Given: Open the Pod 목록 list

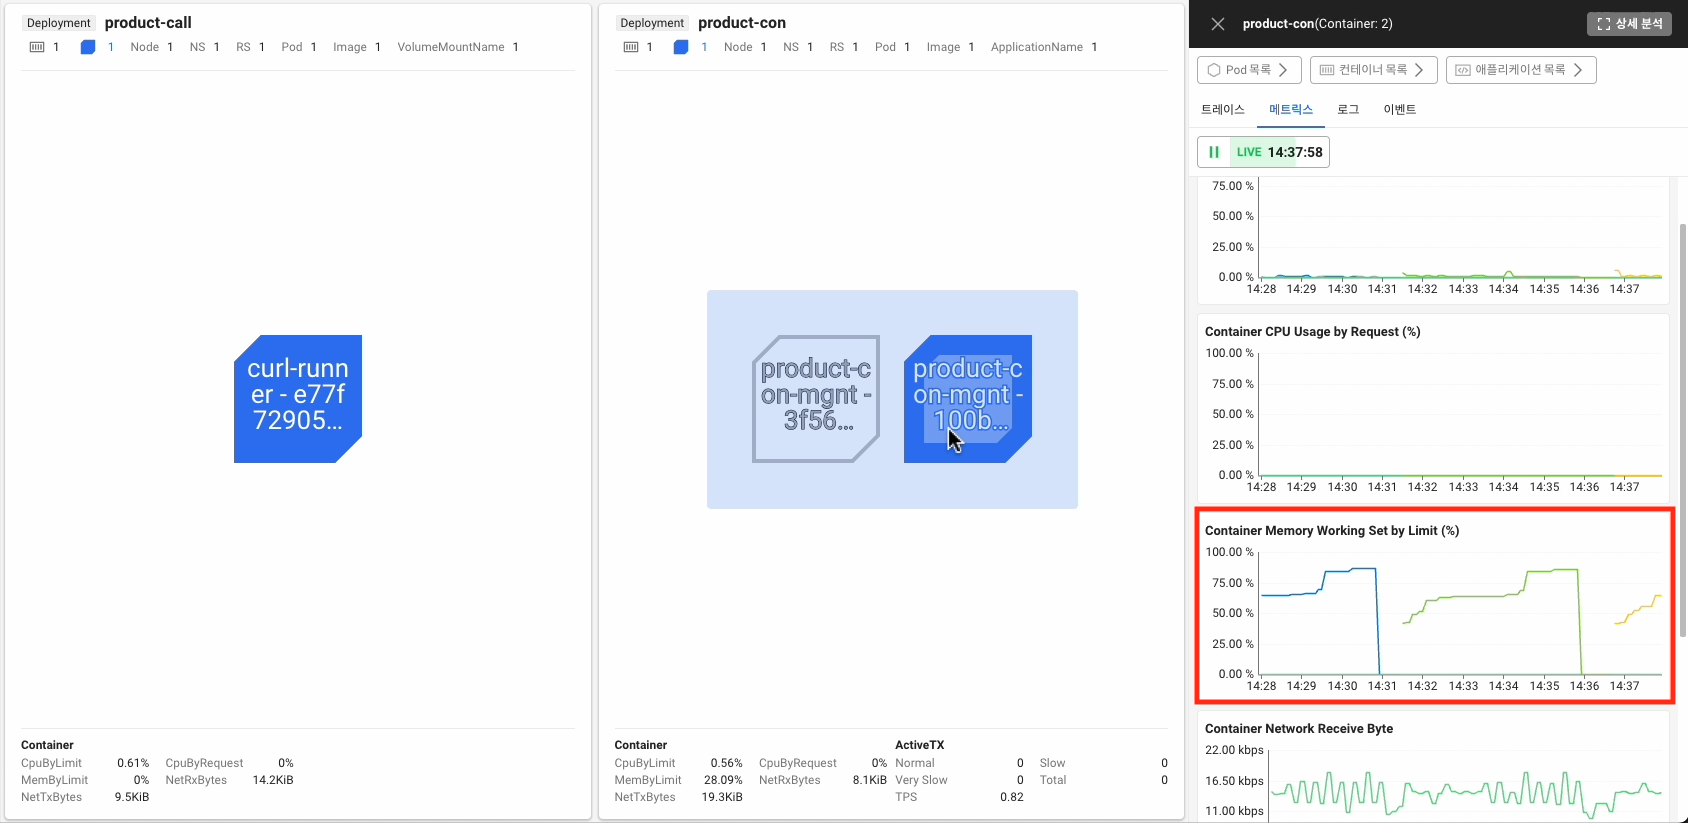Looking at the screenshot, I should tap(1249, 70).
